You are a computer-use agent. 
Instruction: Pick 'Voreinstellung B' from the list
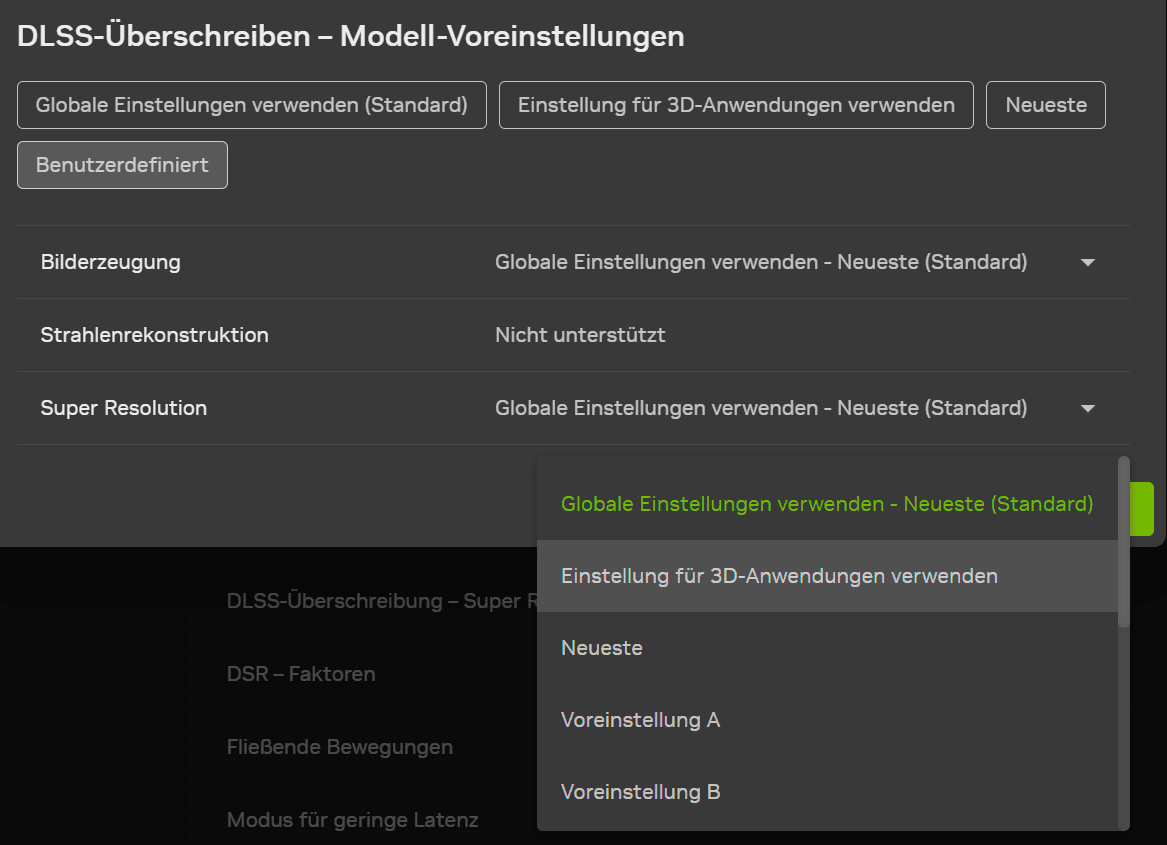(827, 792)
